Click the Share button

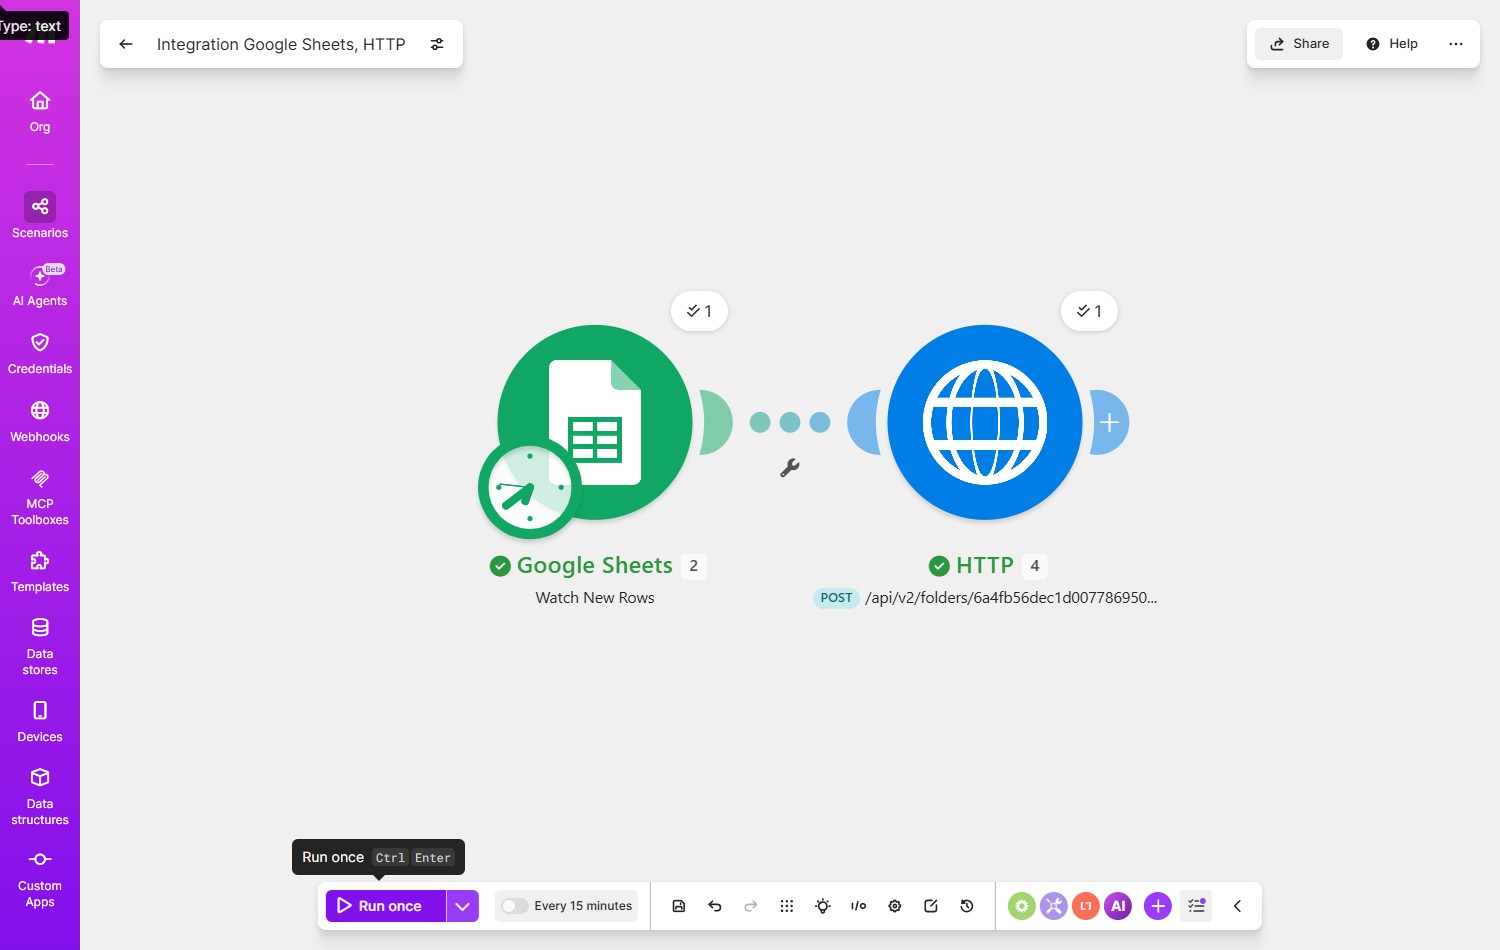1299,44
